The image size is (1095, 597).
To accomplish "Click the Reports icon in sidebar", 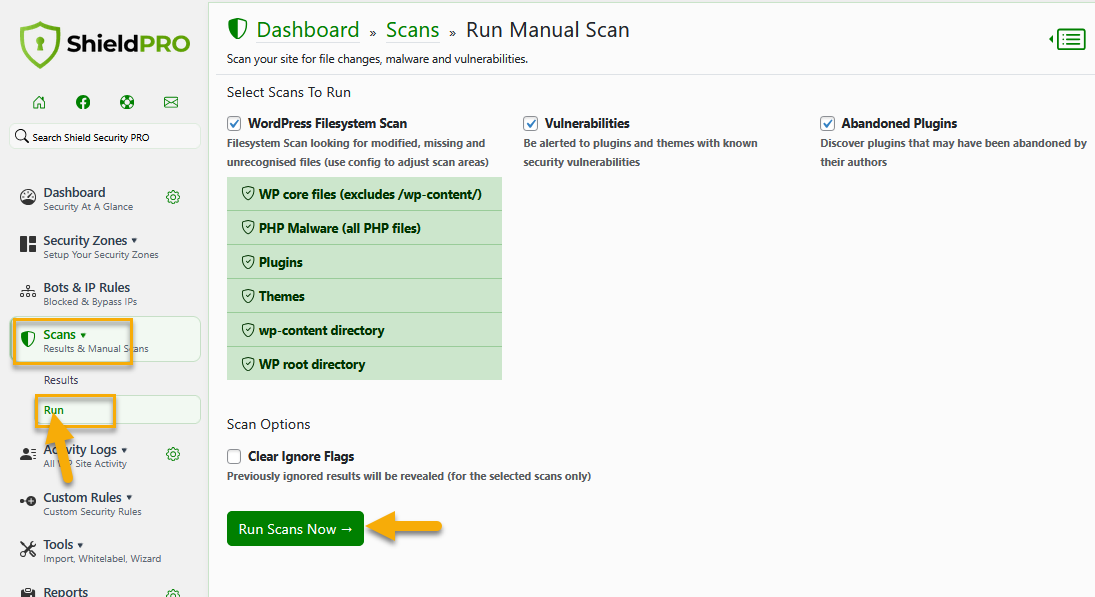I will pyautogui.click(x=28, y=593).
